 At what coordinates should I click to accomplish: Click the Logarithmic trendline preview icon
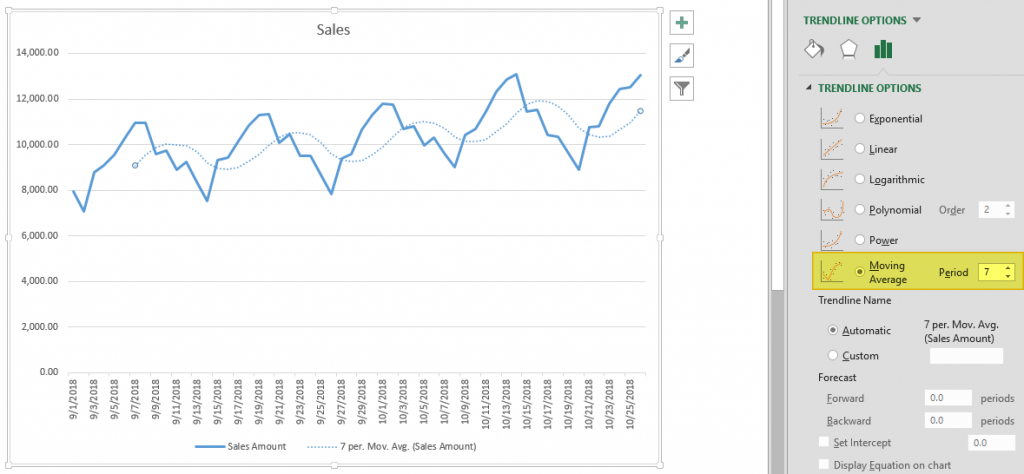(x=832, y=179)
